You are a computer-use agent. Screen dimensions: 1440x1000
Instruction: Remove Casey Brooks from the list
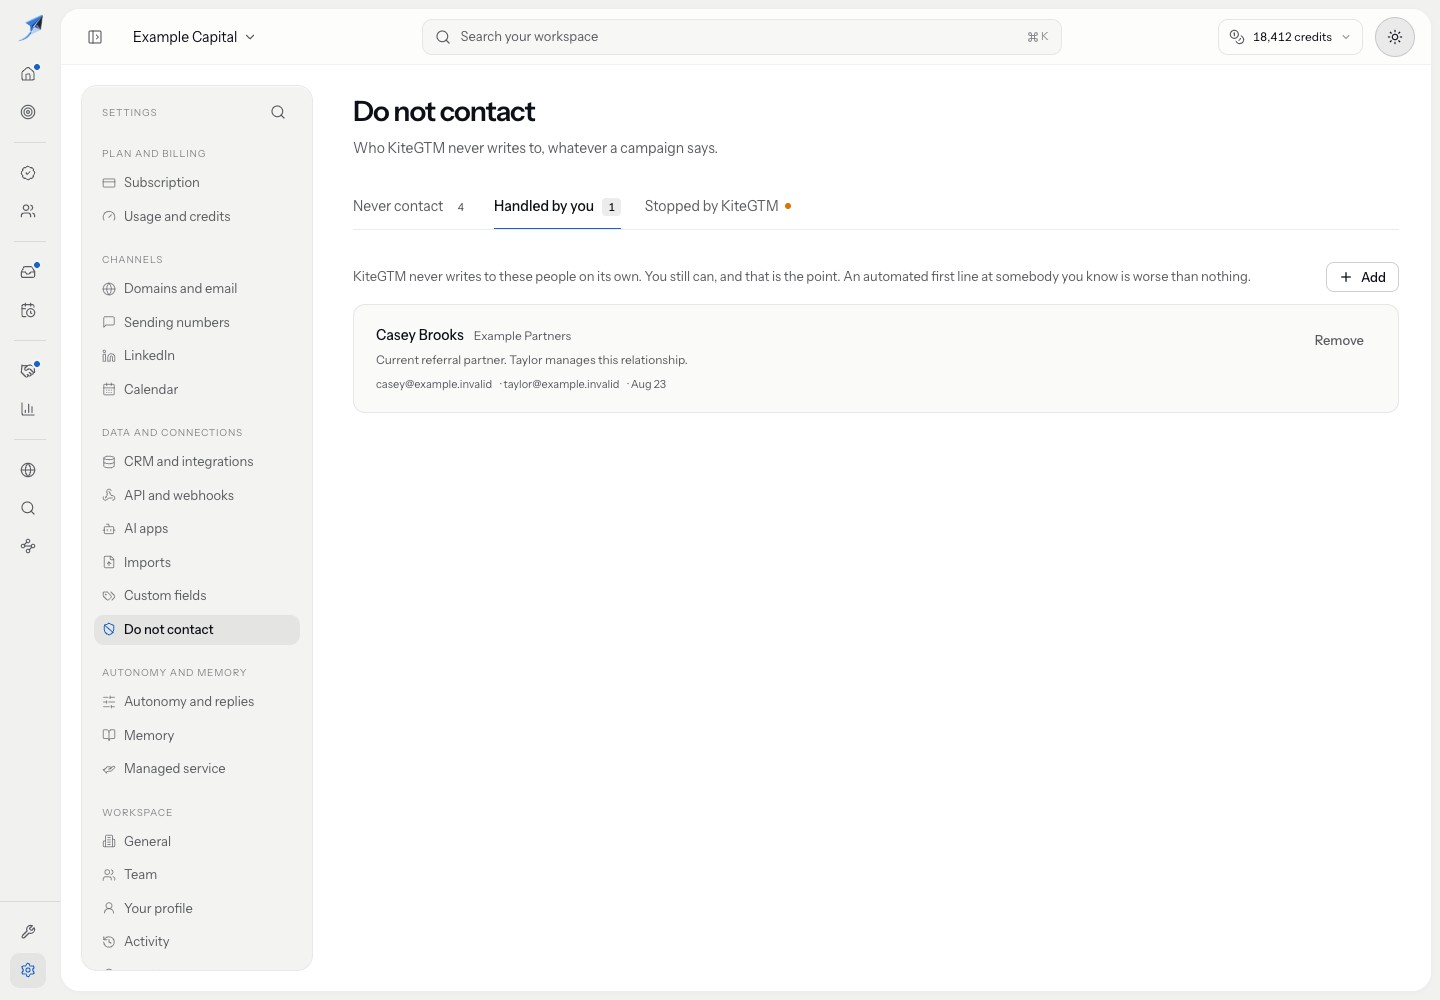[x=1338, y=341]
